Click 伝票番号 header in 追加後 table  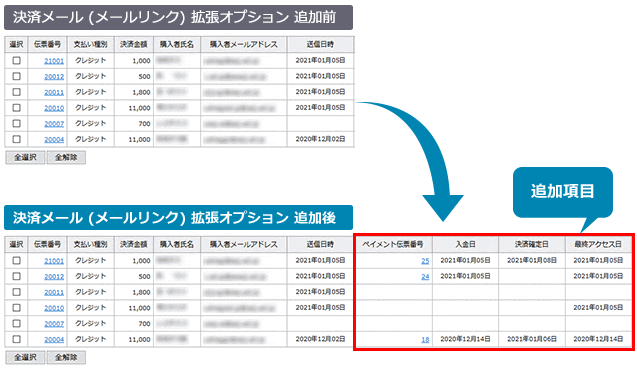pyautogui.click(x=48, y=244)
